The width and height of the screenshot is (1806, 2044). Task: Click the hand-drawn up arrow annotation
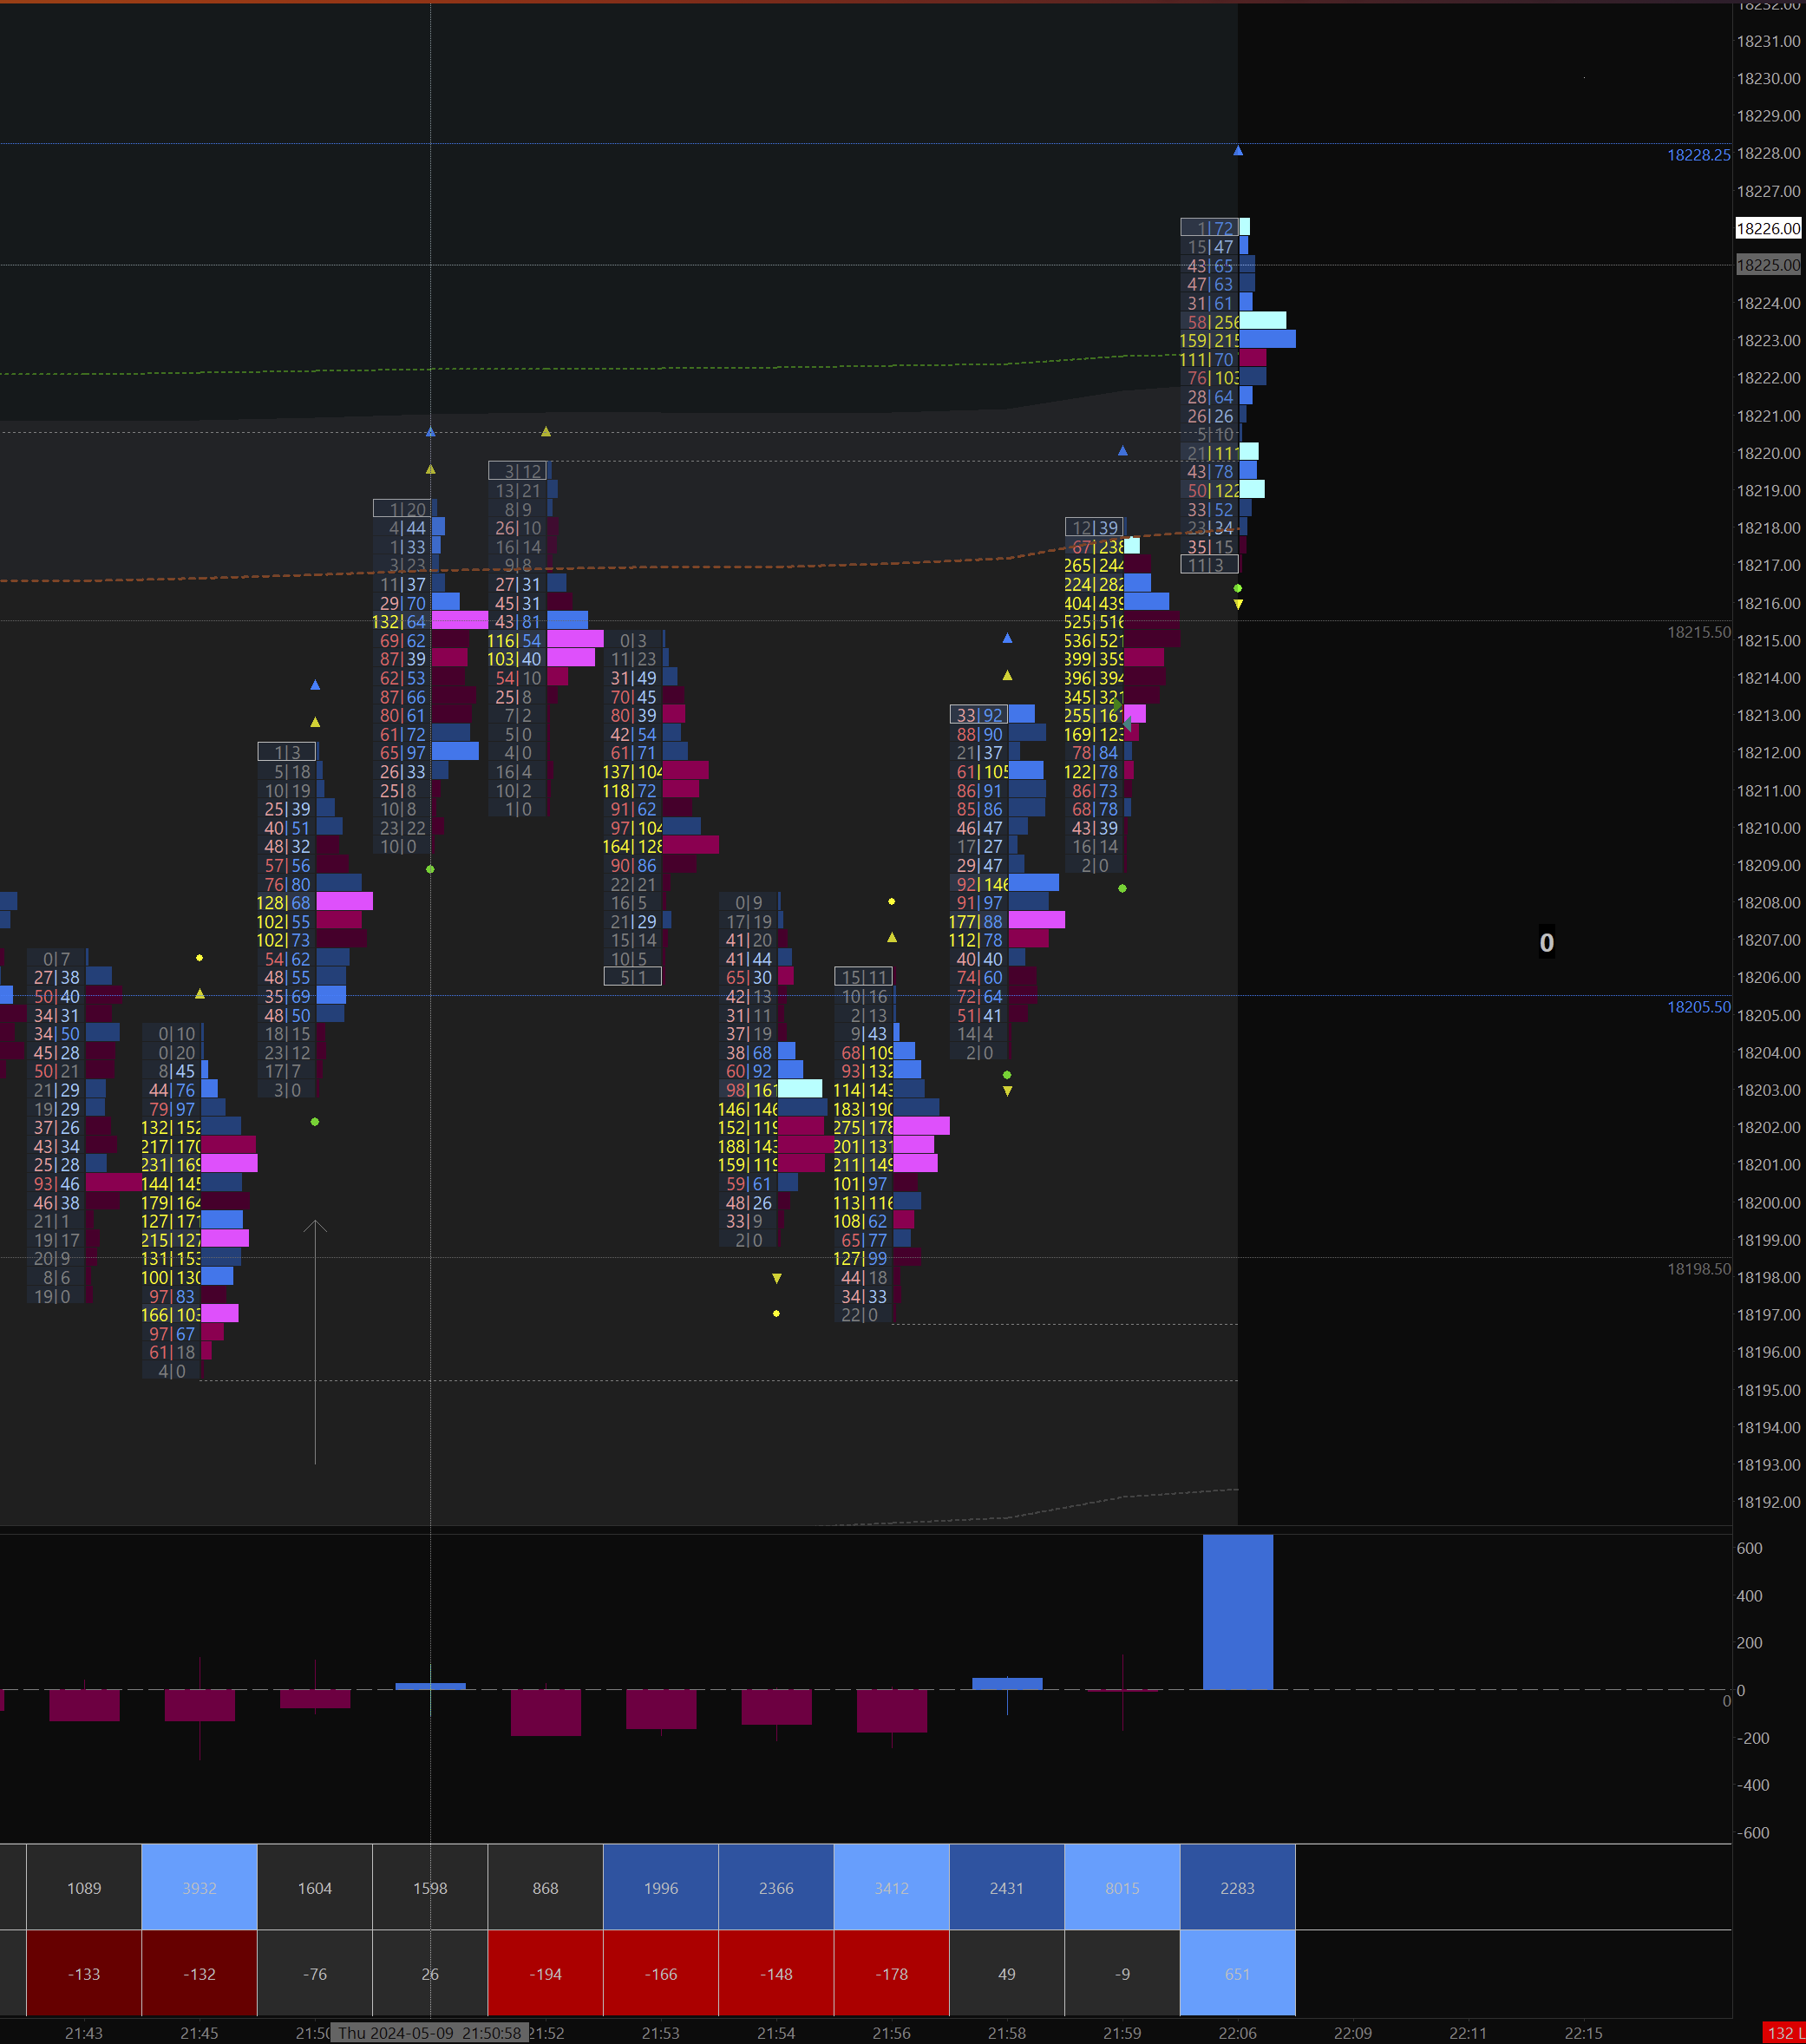click(x=315, y=1340)
